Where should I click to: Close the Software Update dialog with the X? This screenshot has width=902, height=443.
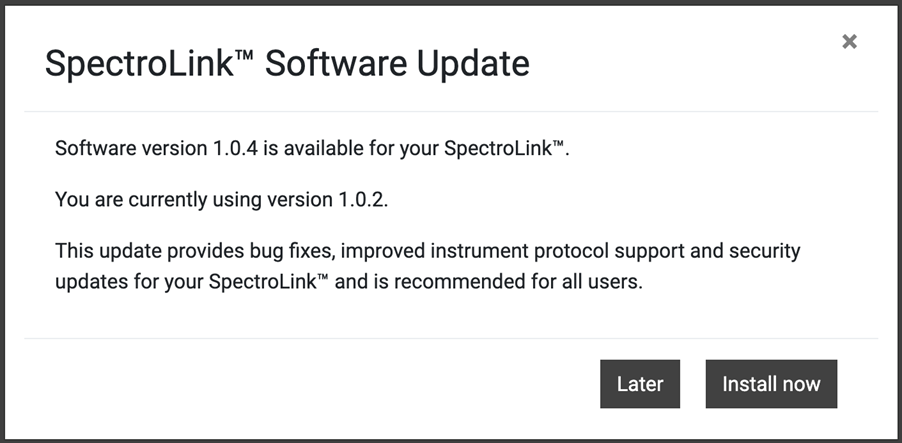[849, 42]
